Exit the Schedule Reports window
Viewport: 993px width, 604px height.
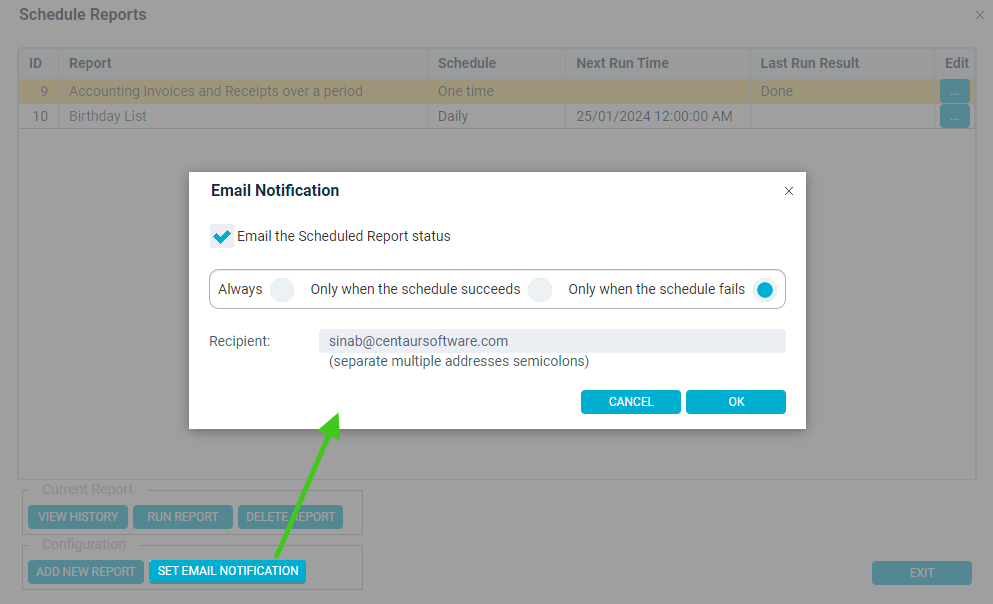[922, 573]
